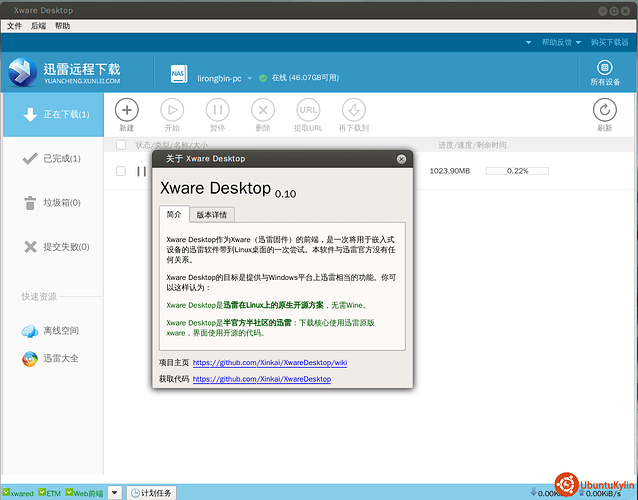This screenshot has width=638, height=500.
Task: Open the XwareDesktop/wiki project homepage link
Action: tap(270, 362)
